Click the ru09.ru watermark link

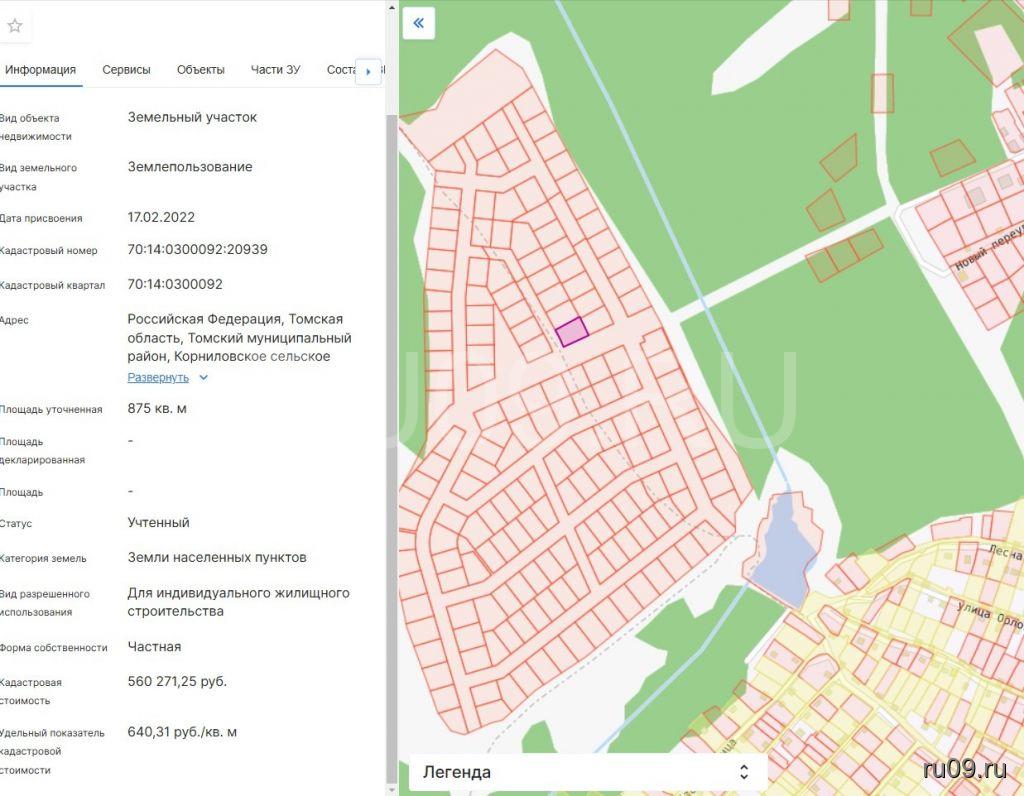click(964, 768)
